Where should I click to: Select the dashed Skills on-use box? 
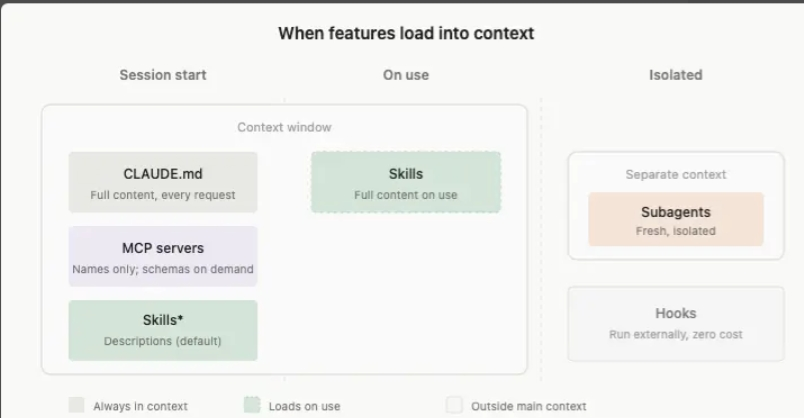(x=406, y=182)
